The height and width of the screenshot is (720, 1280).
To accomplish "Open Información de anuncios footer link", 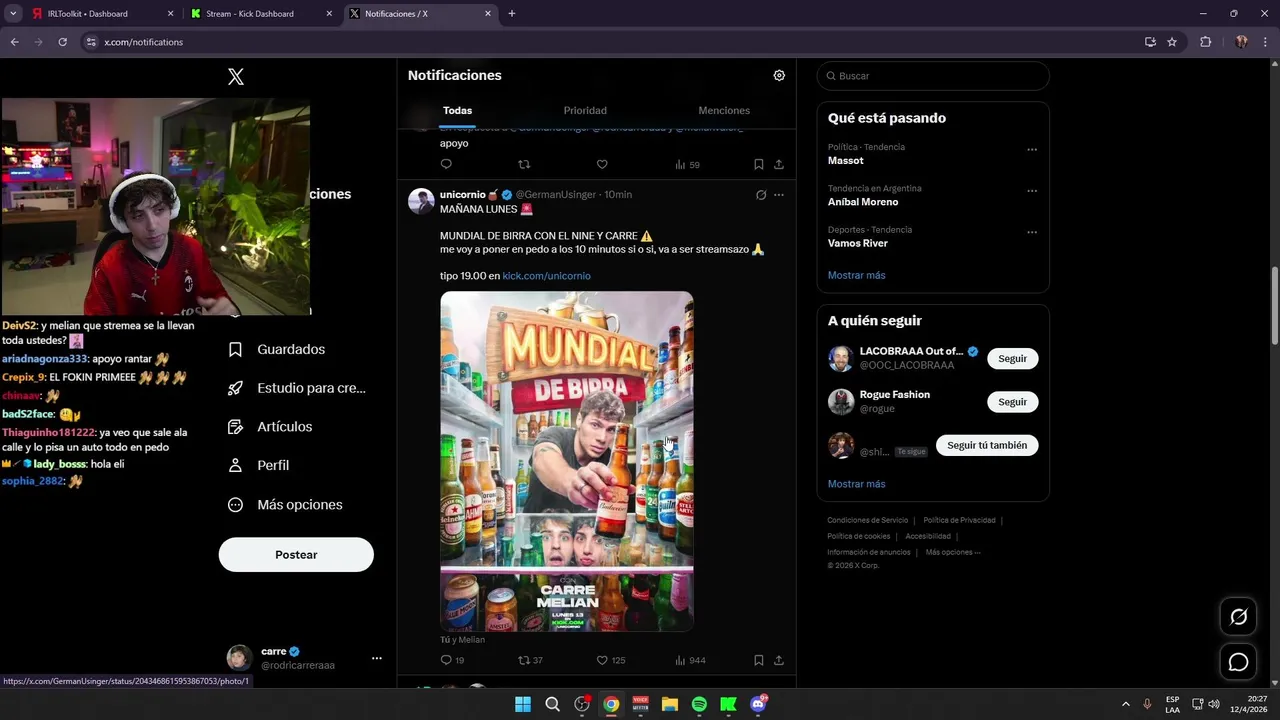I will (x=868, y=552).
